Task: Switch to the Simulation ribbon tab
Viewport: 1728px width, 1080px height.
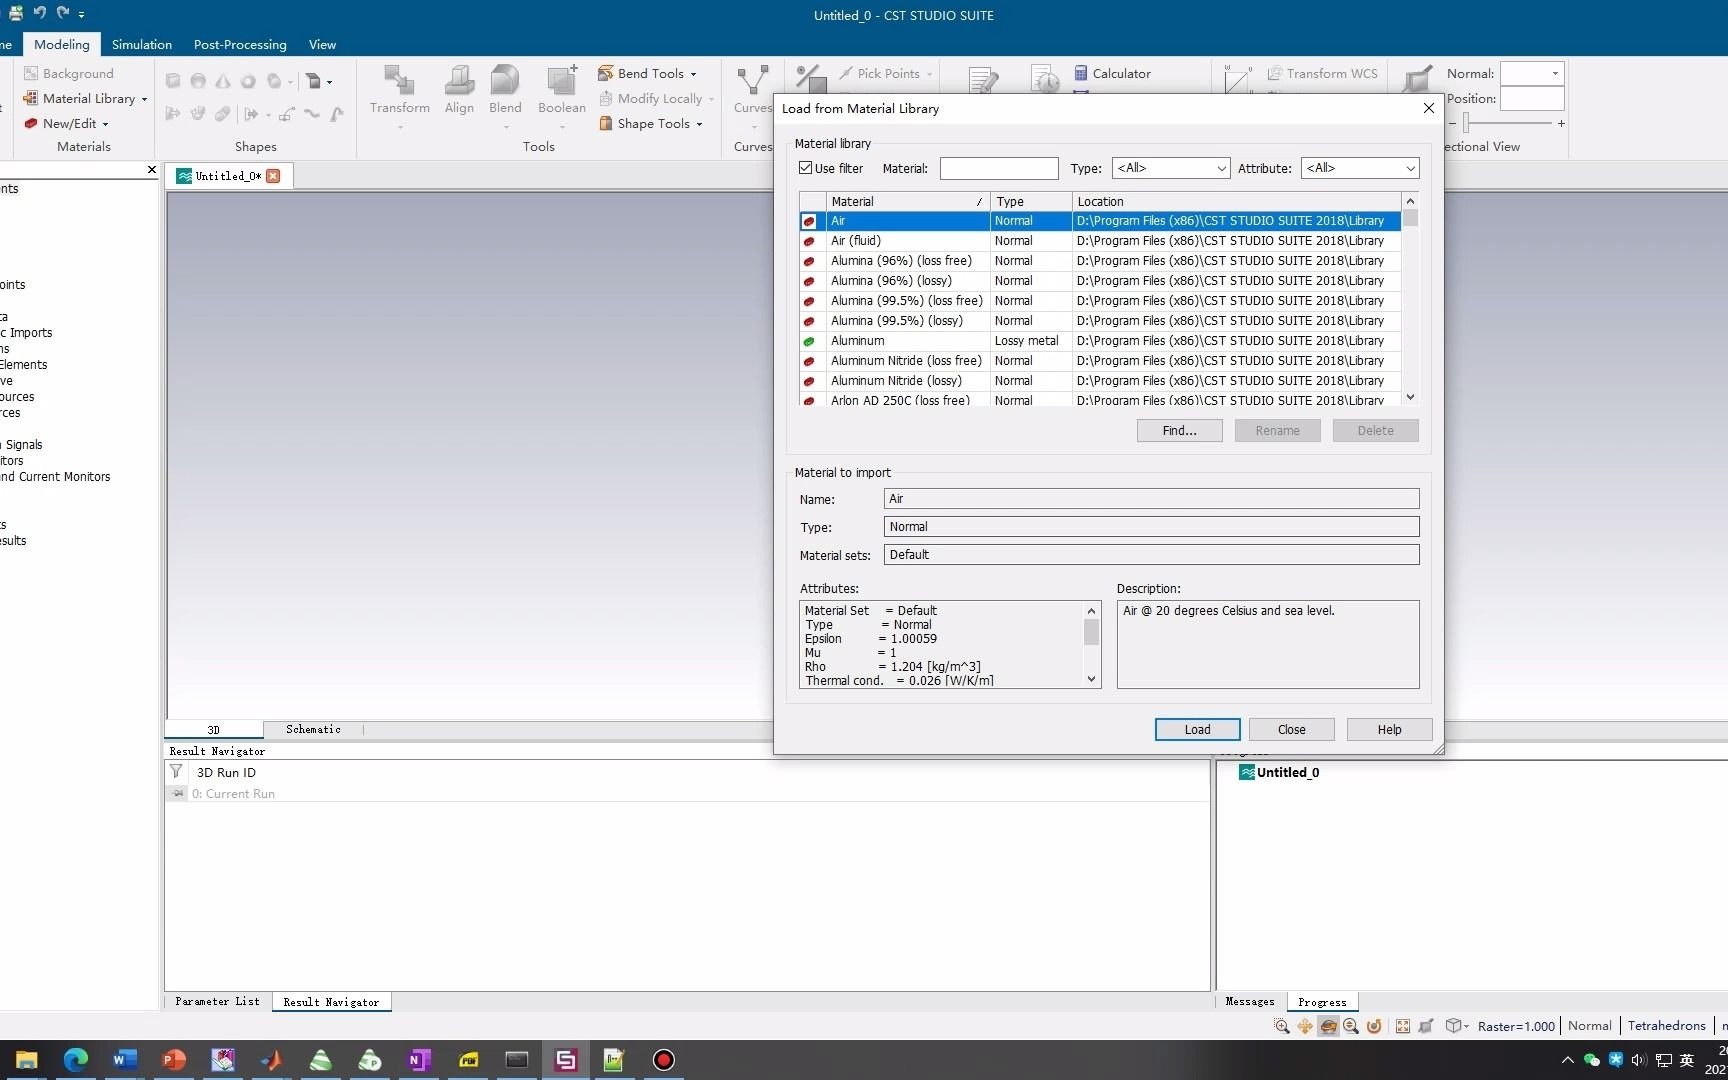Action: pyautogui.click(x=142, y=44)
